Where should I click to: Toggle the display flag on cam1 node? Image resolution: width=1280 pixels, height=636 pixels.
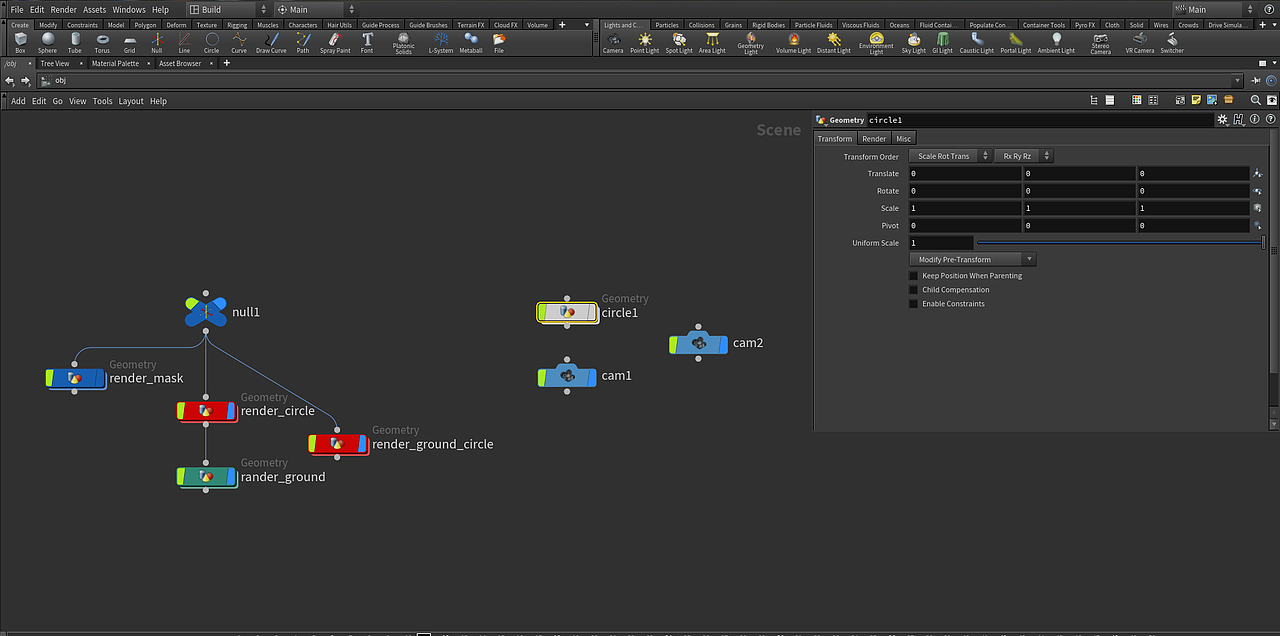[x=593, y=376]
